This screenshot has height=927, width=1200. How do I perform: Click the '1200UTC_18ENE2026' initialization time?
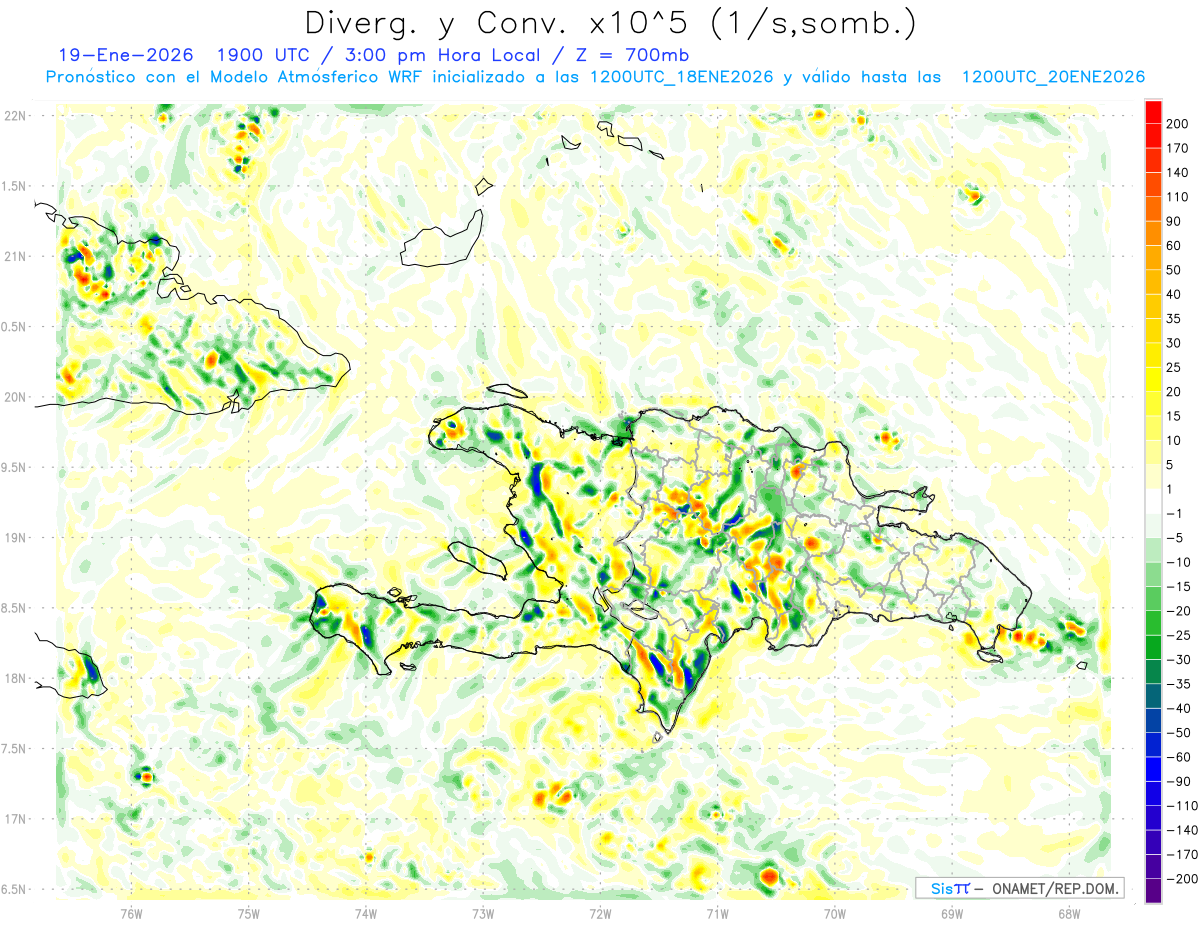682,77
